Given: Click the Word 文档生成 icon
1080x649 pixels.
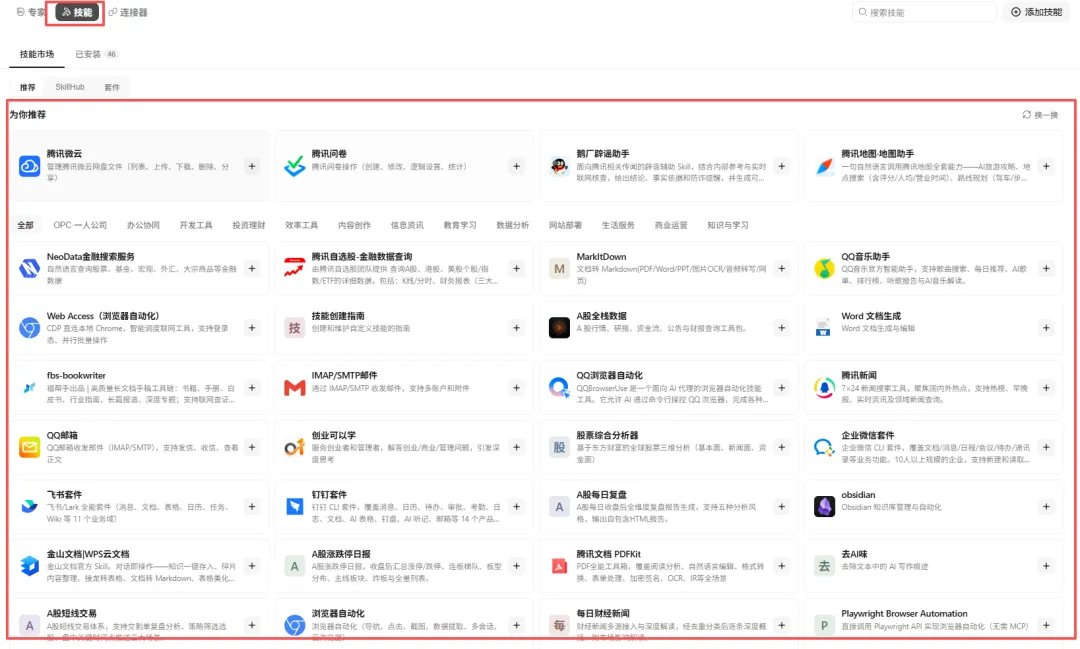Looking at the screenshot, I should [x=824, y=328].
